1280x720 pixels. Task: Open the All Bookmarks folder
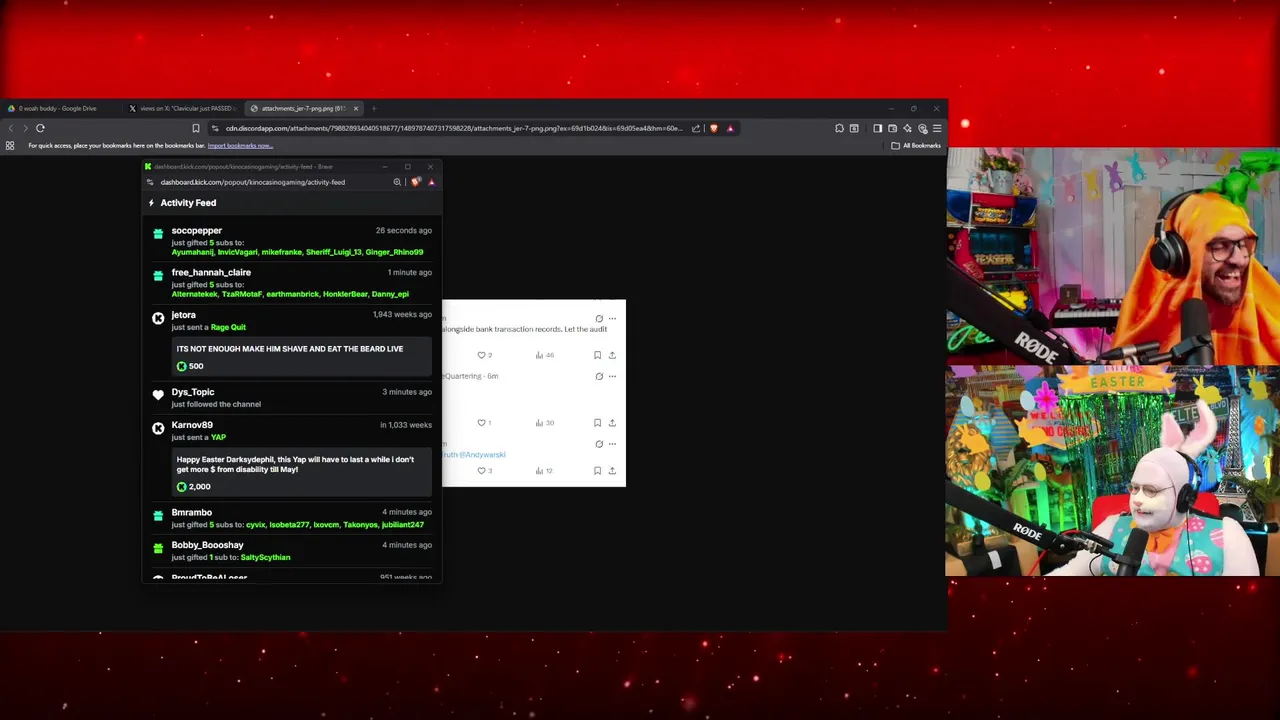click(916, 146)
